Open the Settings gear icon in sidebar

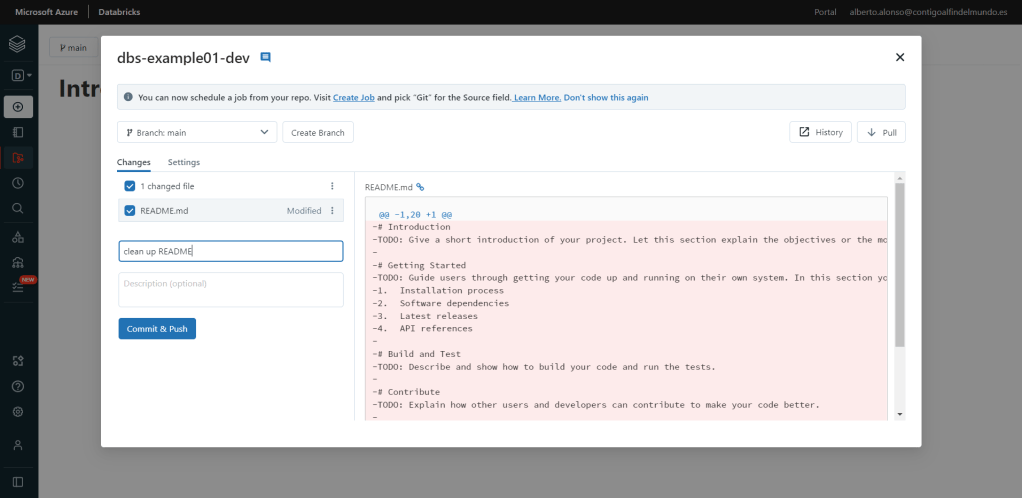point(18,411)
